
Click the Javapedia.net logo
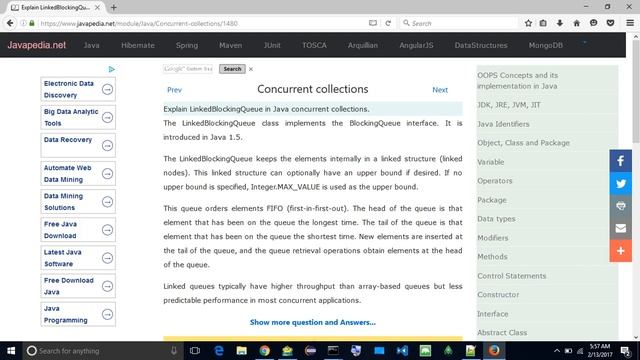(37, 45)
